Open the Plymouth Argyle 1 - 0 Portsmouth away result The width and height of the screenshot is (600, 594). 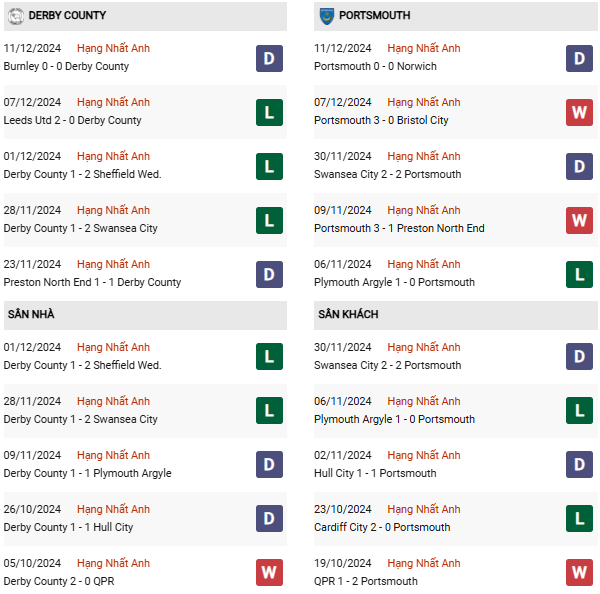pos(394,419)
